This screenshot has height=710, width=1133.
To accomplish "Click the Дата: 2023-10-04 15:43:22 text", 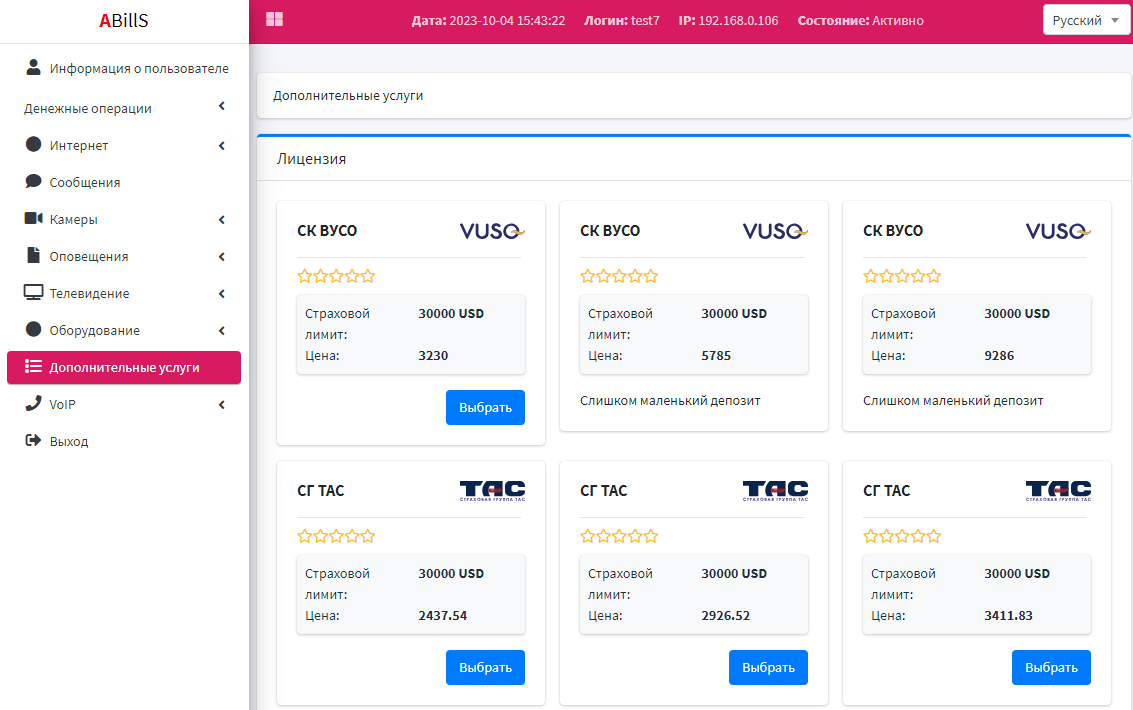I will (x=488, y=20).
